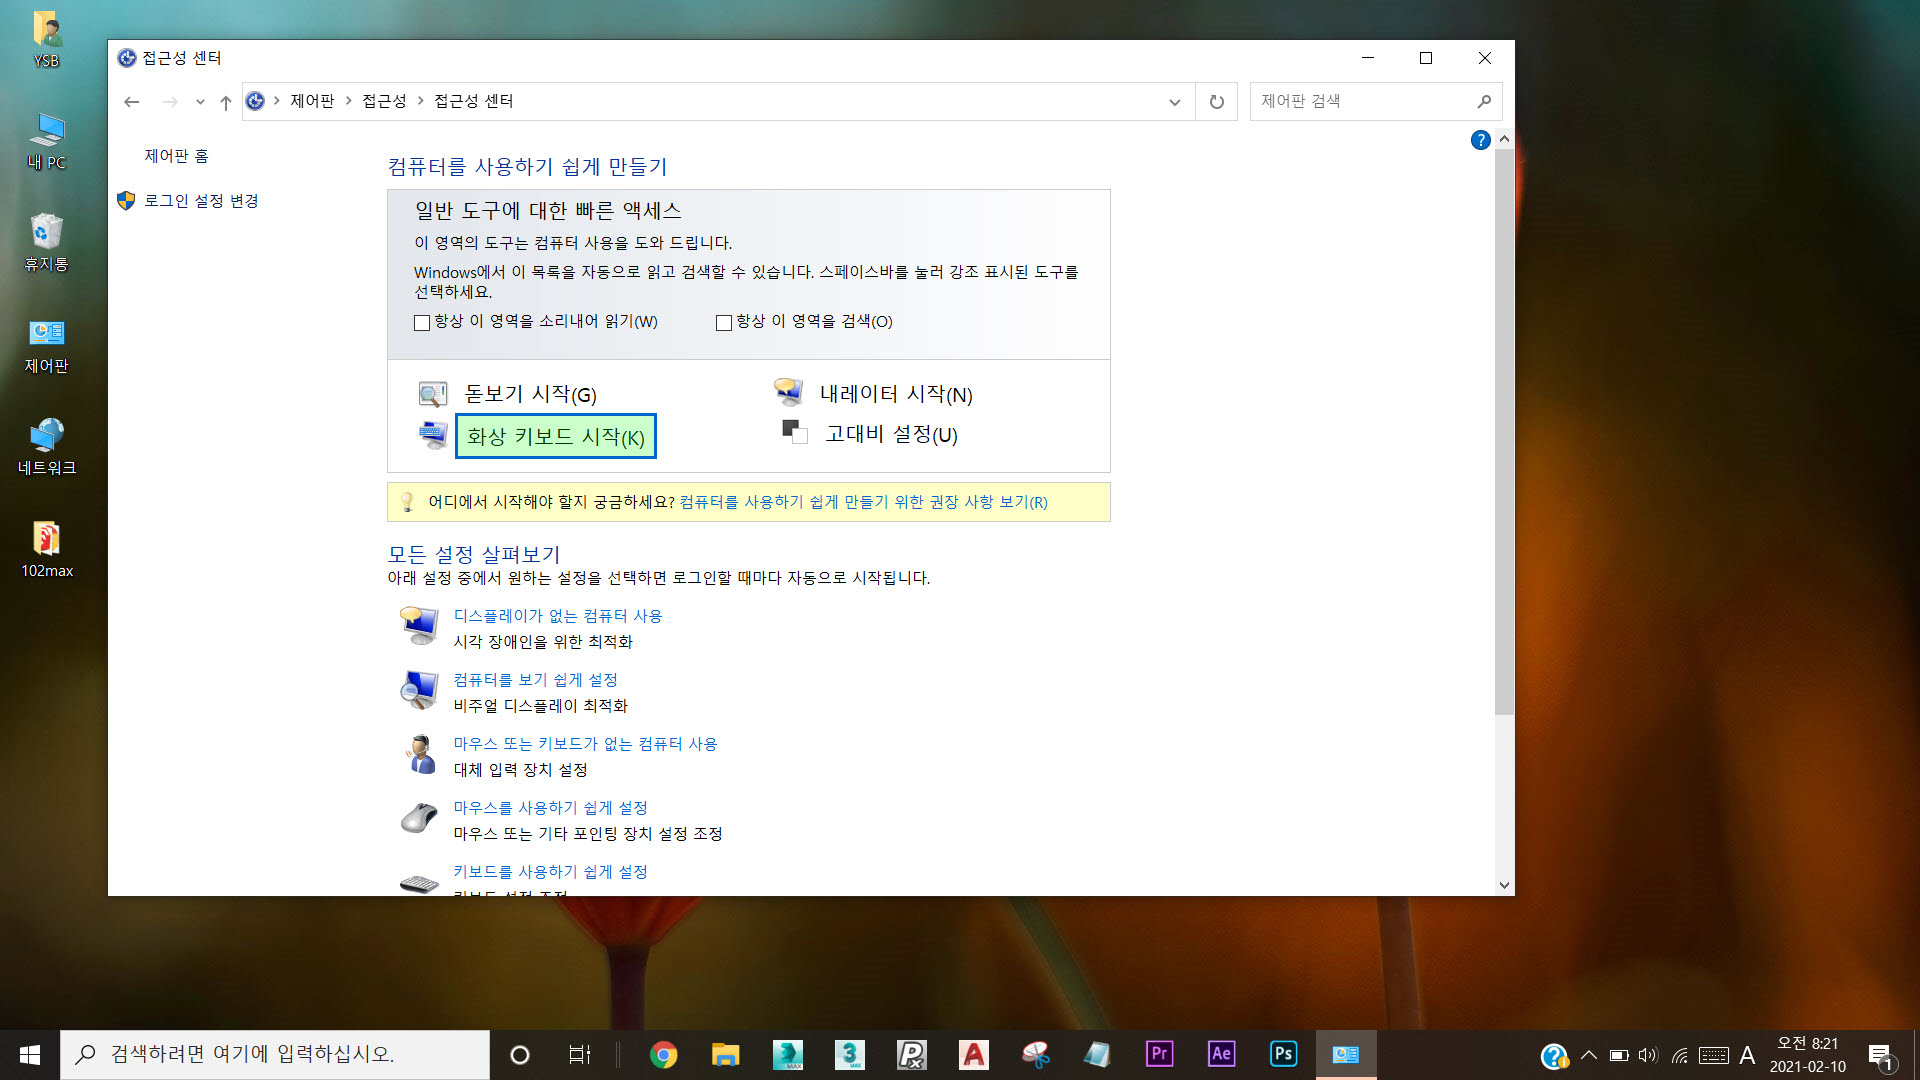Enable '항상 이 영역을 소리내어 읽기' checkbox
Screen dimensions: 1920x1080
(x=422, y=323)
